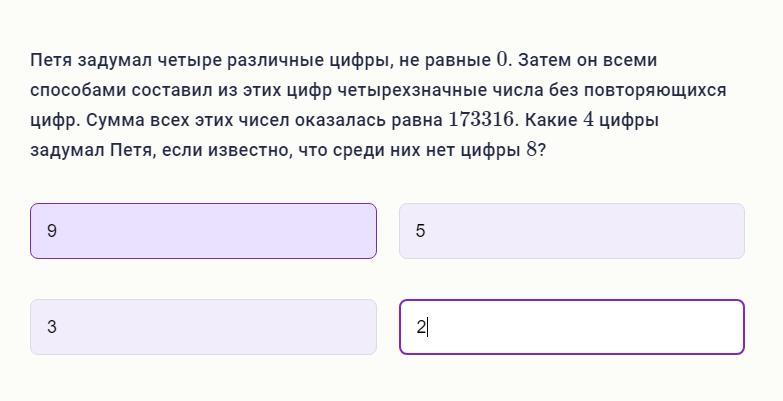Click the number 173316 in the problem
Screen dimensions: 783x401
click(x=482, y=120)
